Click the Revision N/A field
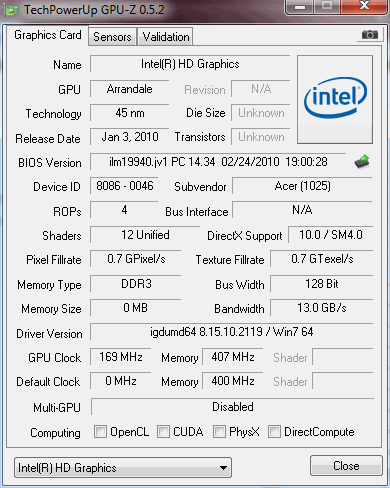The image size is (390, 488). coord(261,89)
